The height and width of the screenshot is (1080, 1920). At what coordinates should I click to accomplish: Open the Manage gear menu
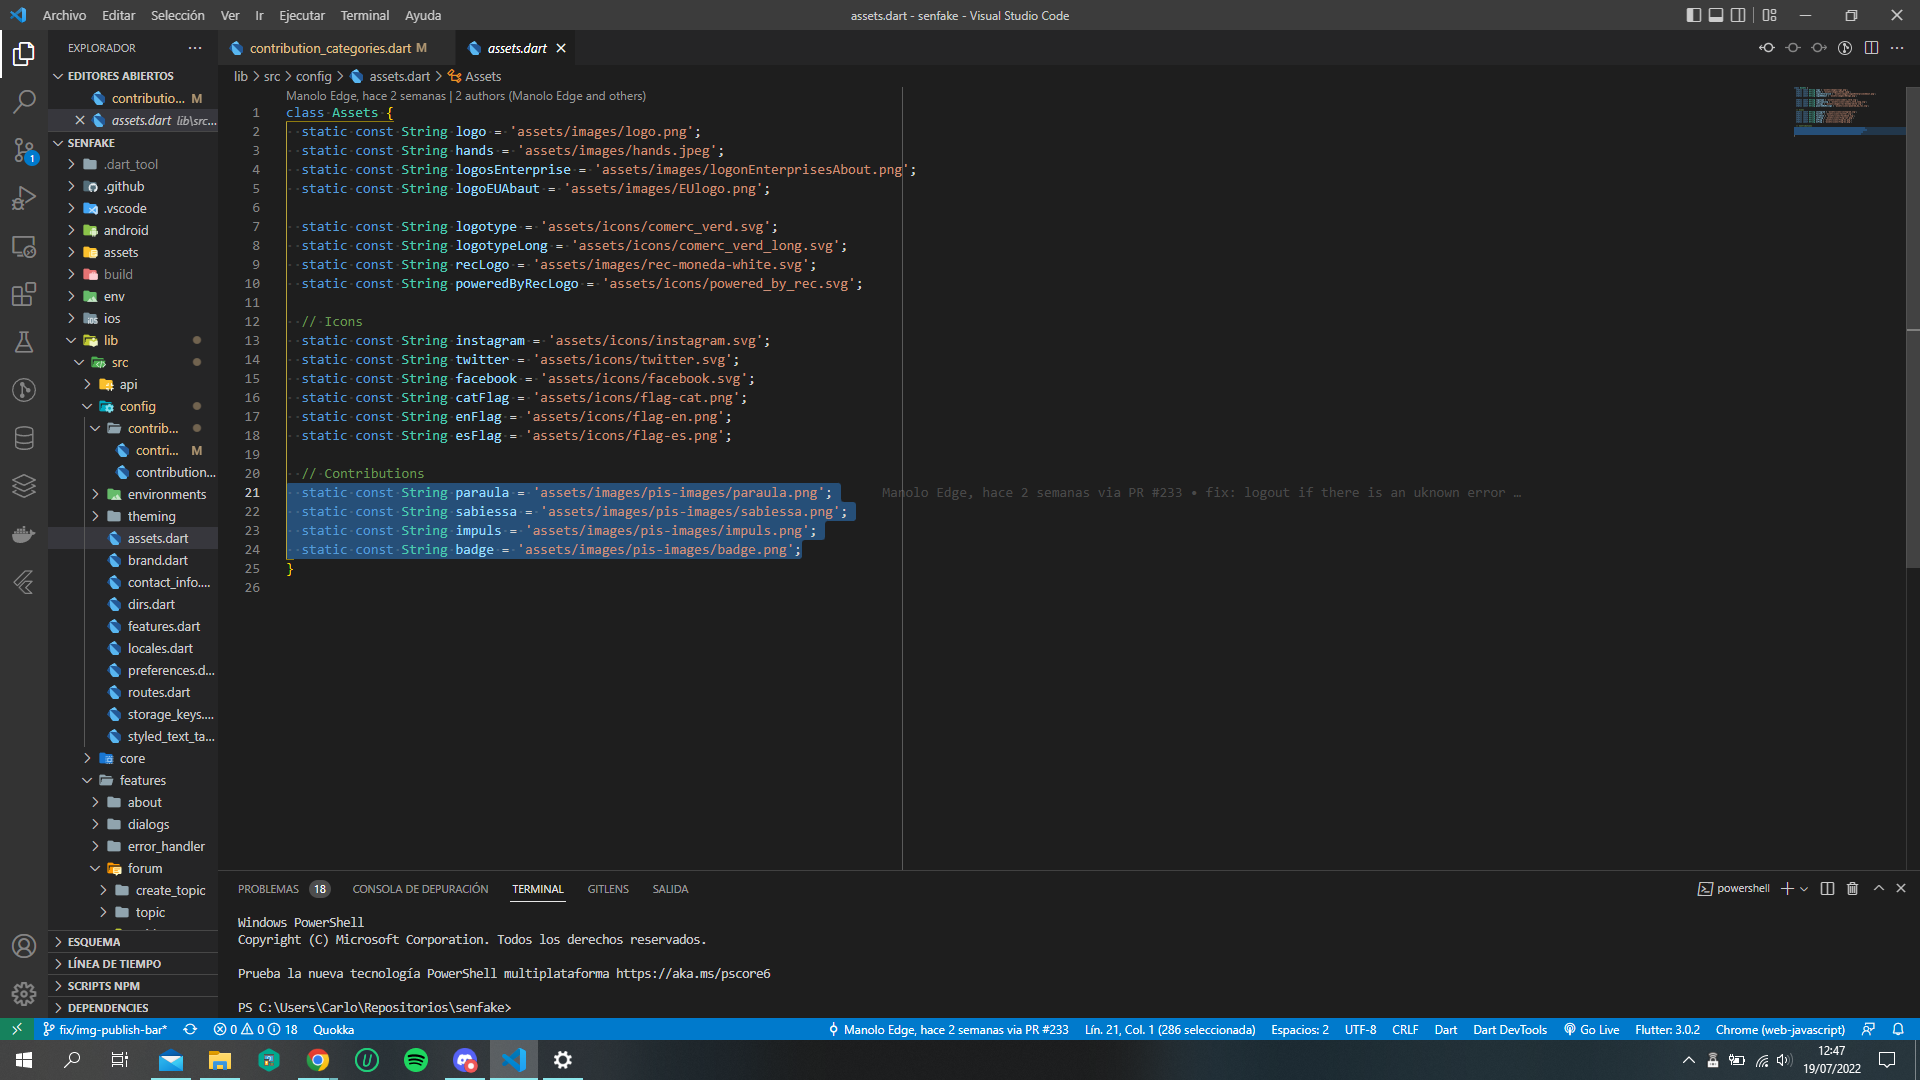24,993
